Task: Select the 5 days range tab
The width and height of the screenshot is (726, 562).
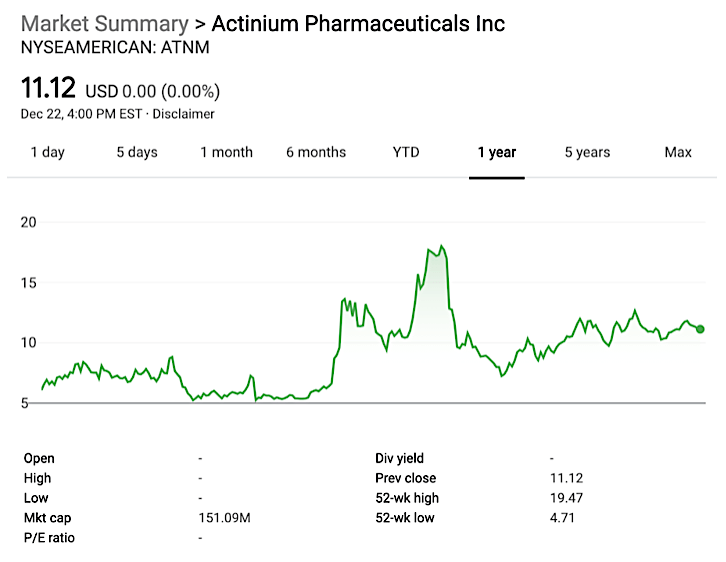Action: 136,152
